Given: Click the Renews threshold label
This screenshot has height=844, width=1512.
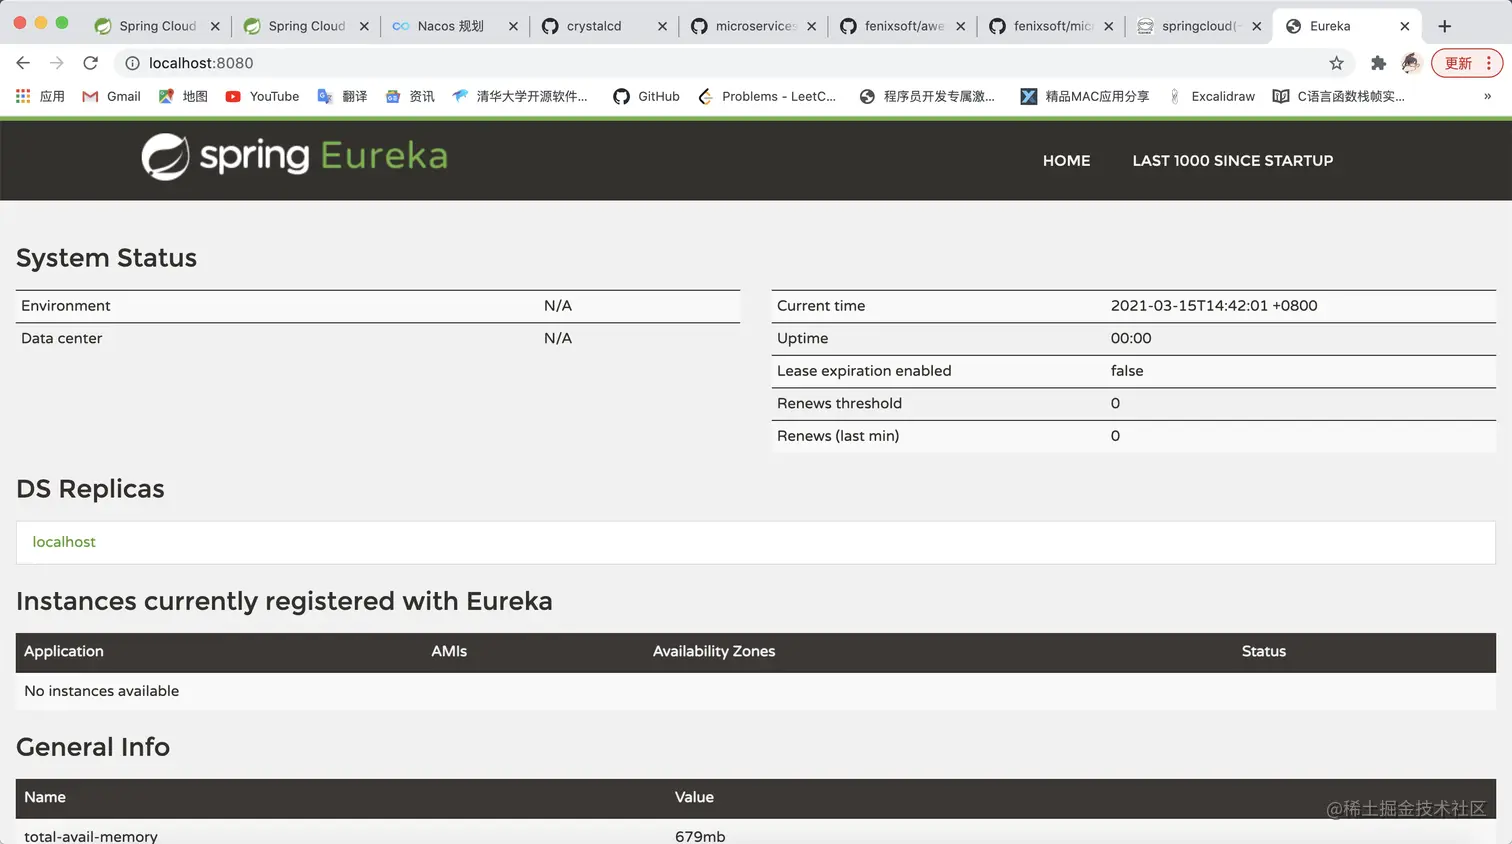Looking at the screenshot, I should 839,403.
